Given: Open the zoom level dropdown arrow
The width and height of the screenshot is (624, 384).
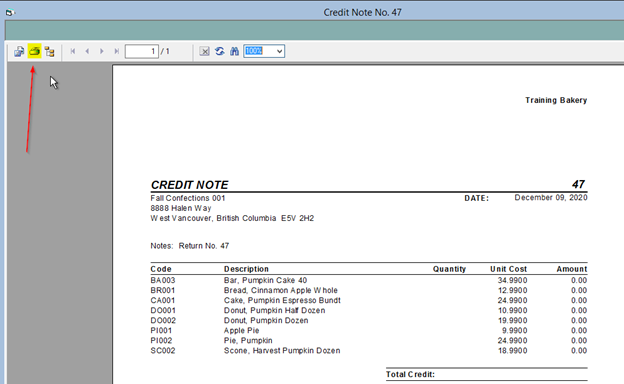Looking at the screenshot, I should [x=279, y=51].
